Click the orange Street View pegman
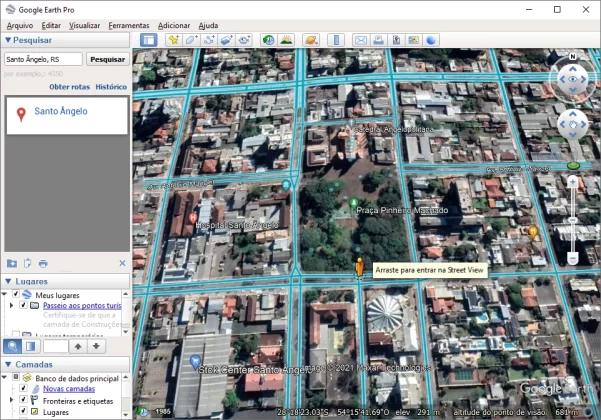The height and width of the screenshot is (420, 601). pyautogui.click(x=359, y=267)
